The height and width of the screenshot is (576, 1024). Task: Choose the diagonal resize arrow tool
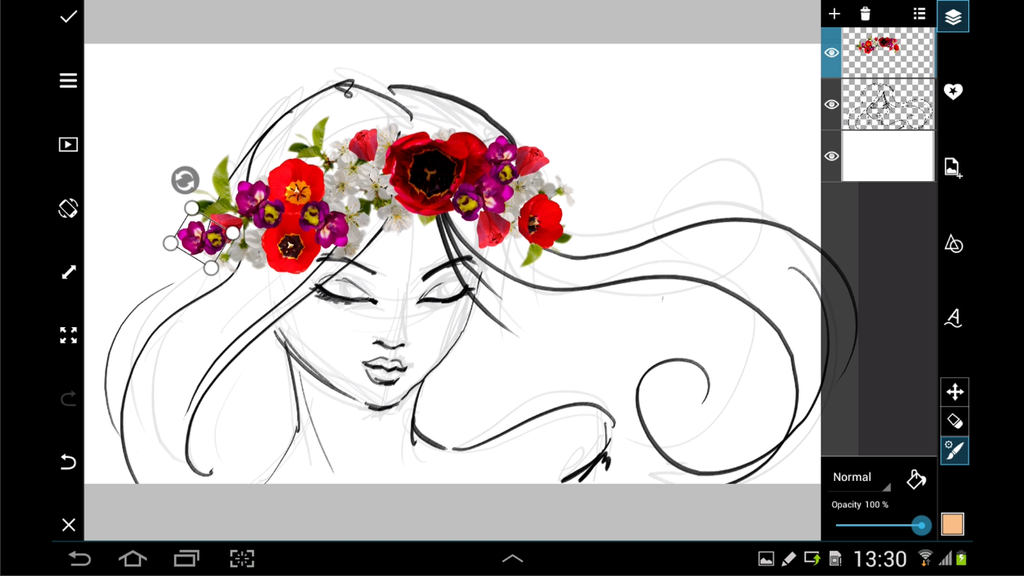click(69, 272)
